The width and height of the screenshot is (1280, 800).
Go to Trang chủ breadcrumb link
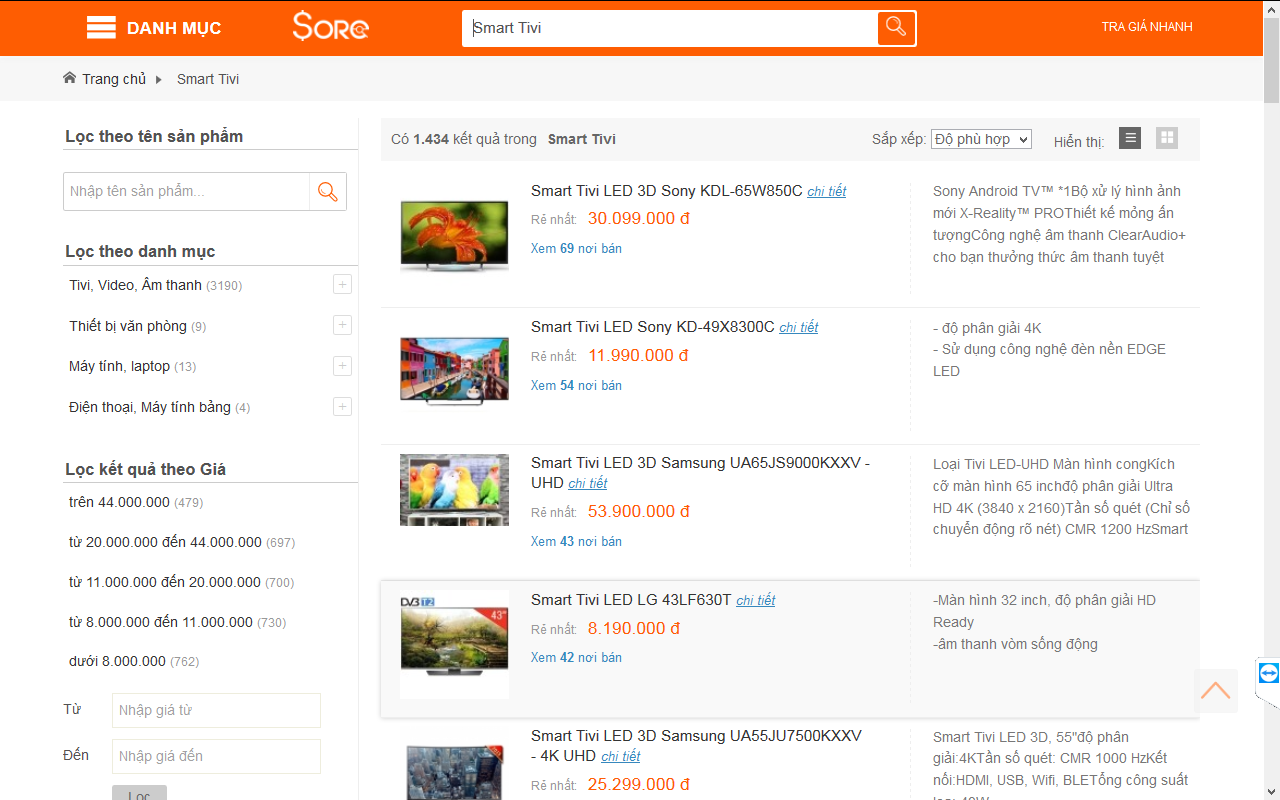114,79
